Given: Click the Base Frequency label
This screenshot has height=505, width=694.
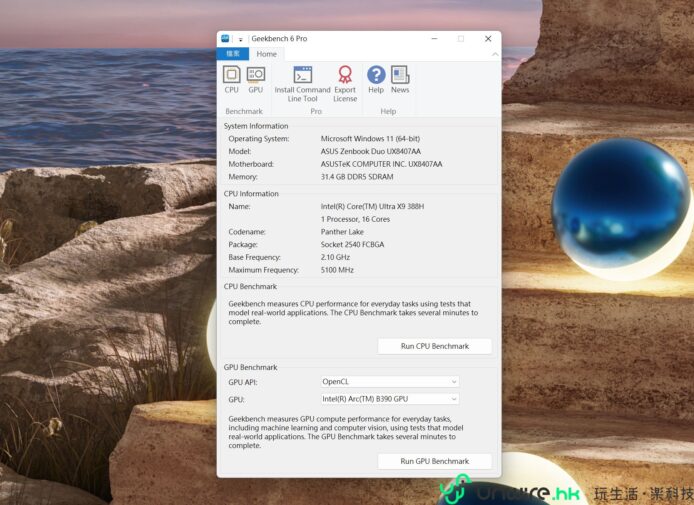Looking at the screenshot, I should pyautogui.click(x=254, y=257).
